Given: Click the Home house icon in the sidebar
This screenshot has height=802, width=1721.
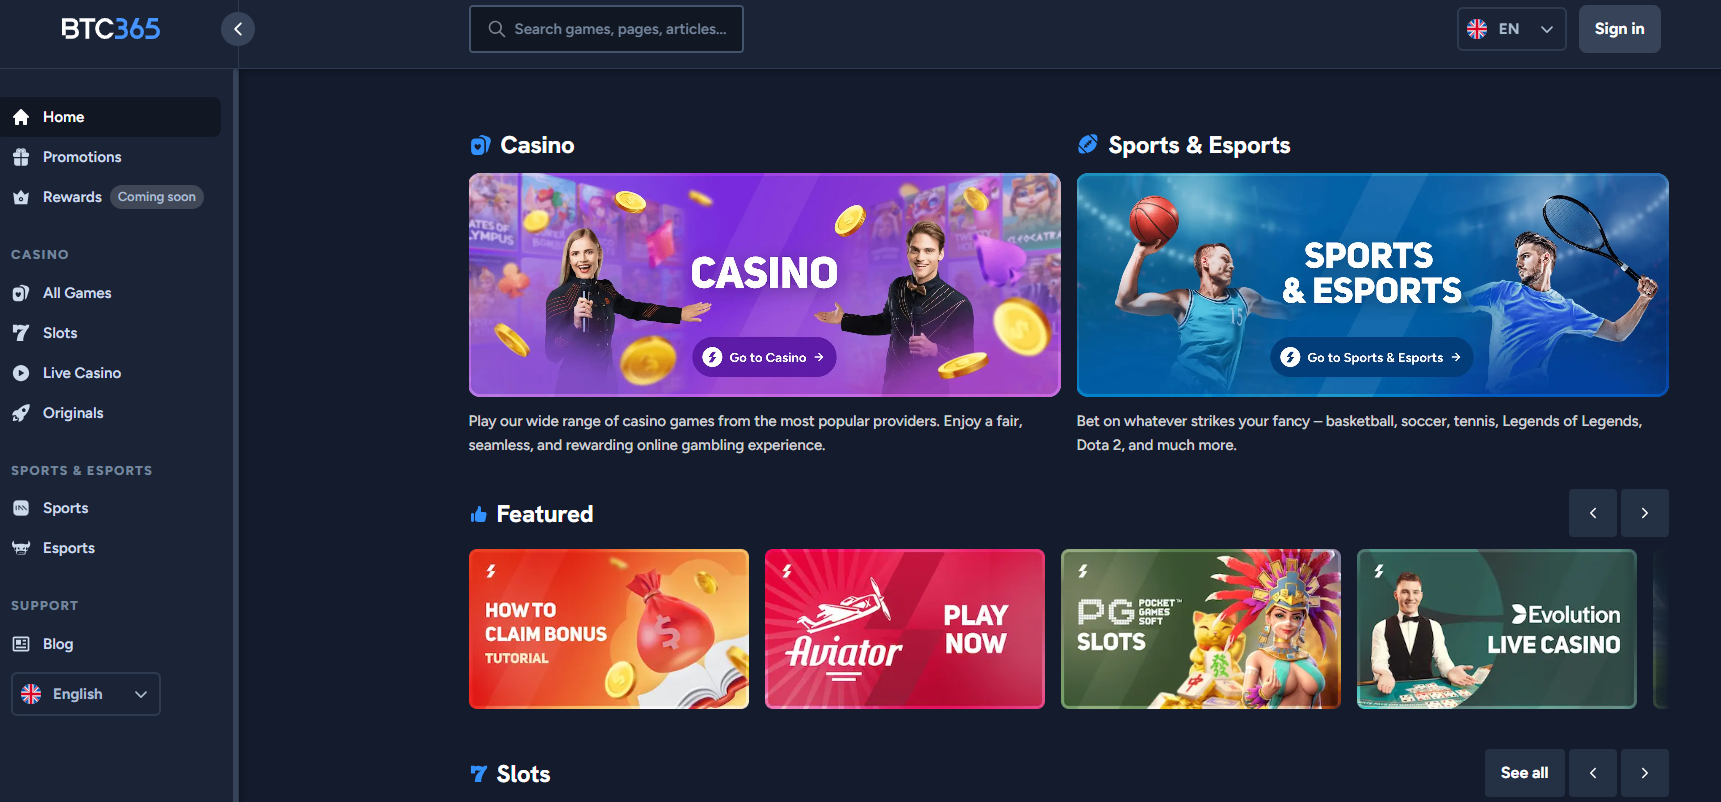Looking at the screenshot, I should (21, 117).
